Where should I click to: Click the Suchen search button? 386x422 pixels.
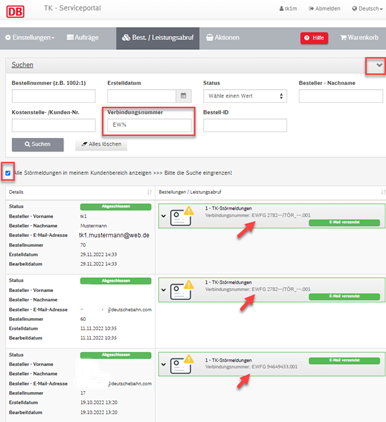(x=38, y=144)
